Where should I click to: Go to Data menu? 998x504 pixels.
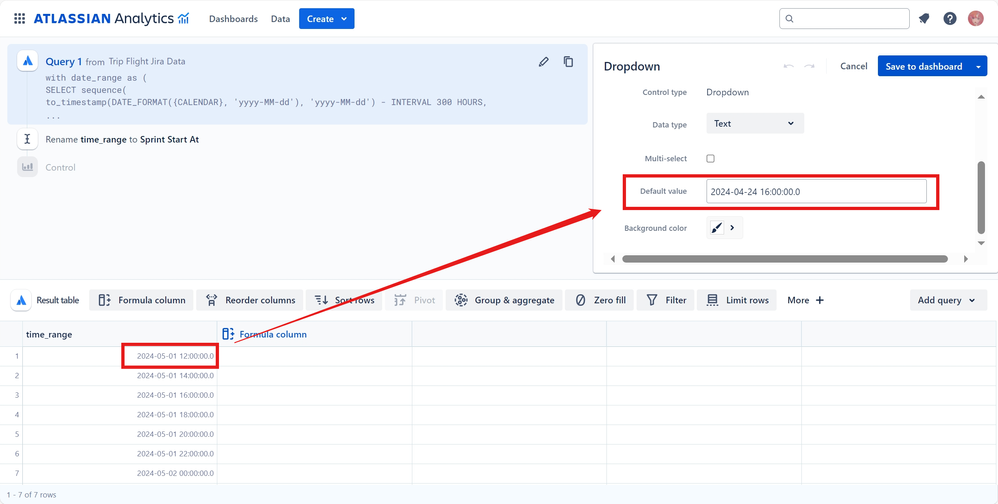[x=281, y=19]
